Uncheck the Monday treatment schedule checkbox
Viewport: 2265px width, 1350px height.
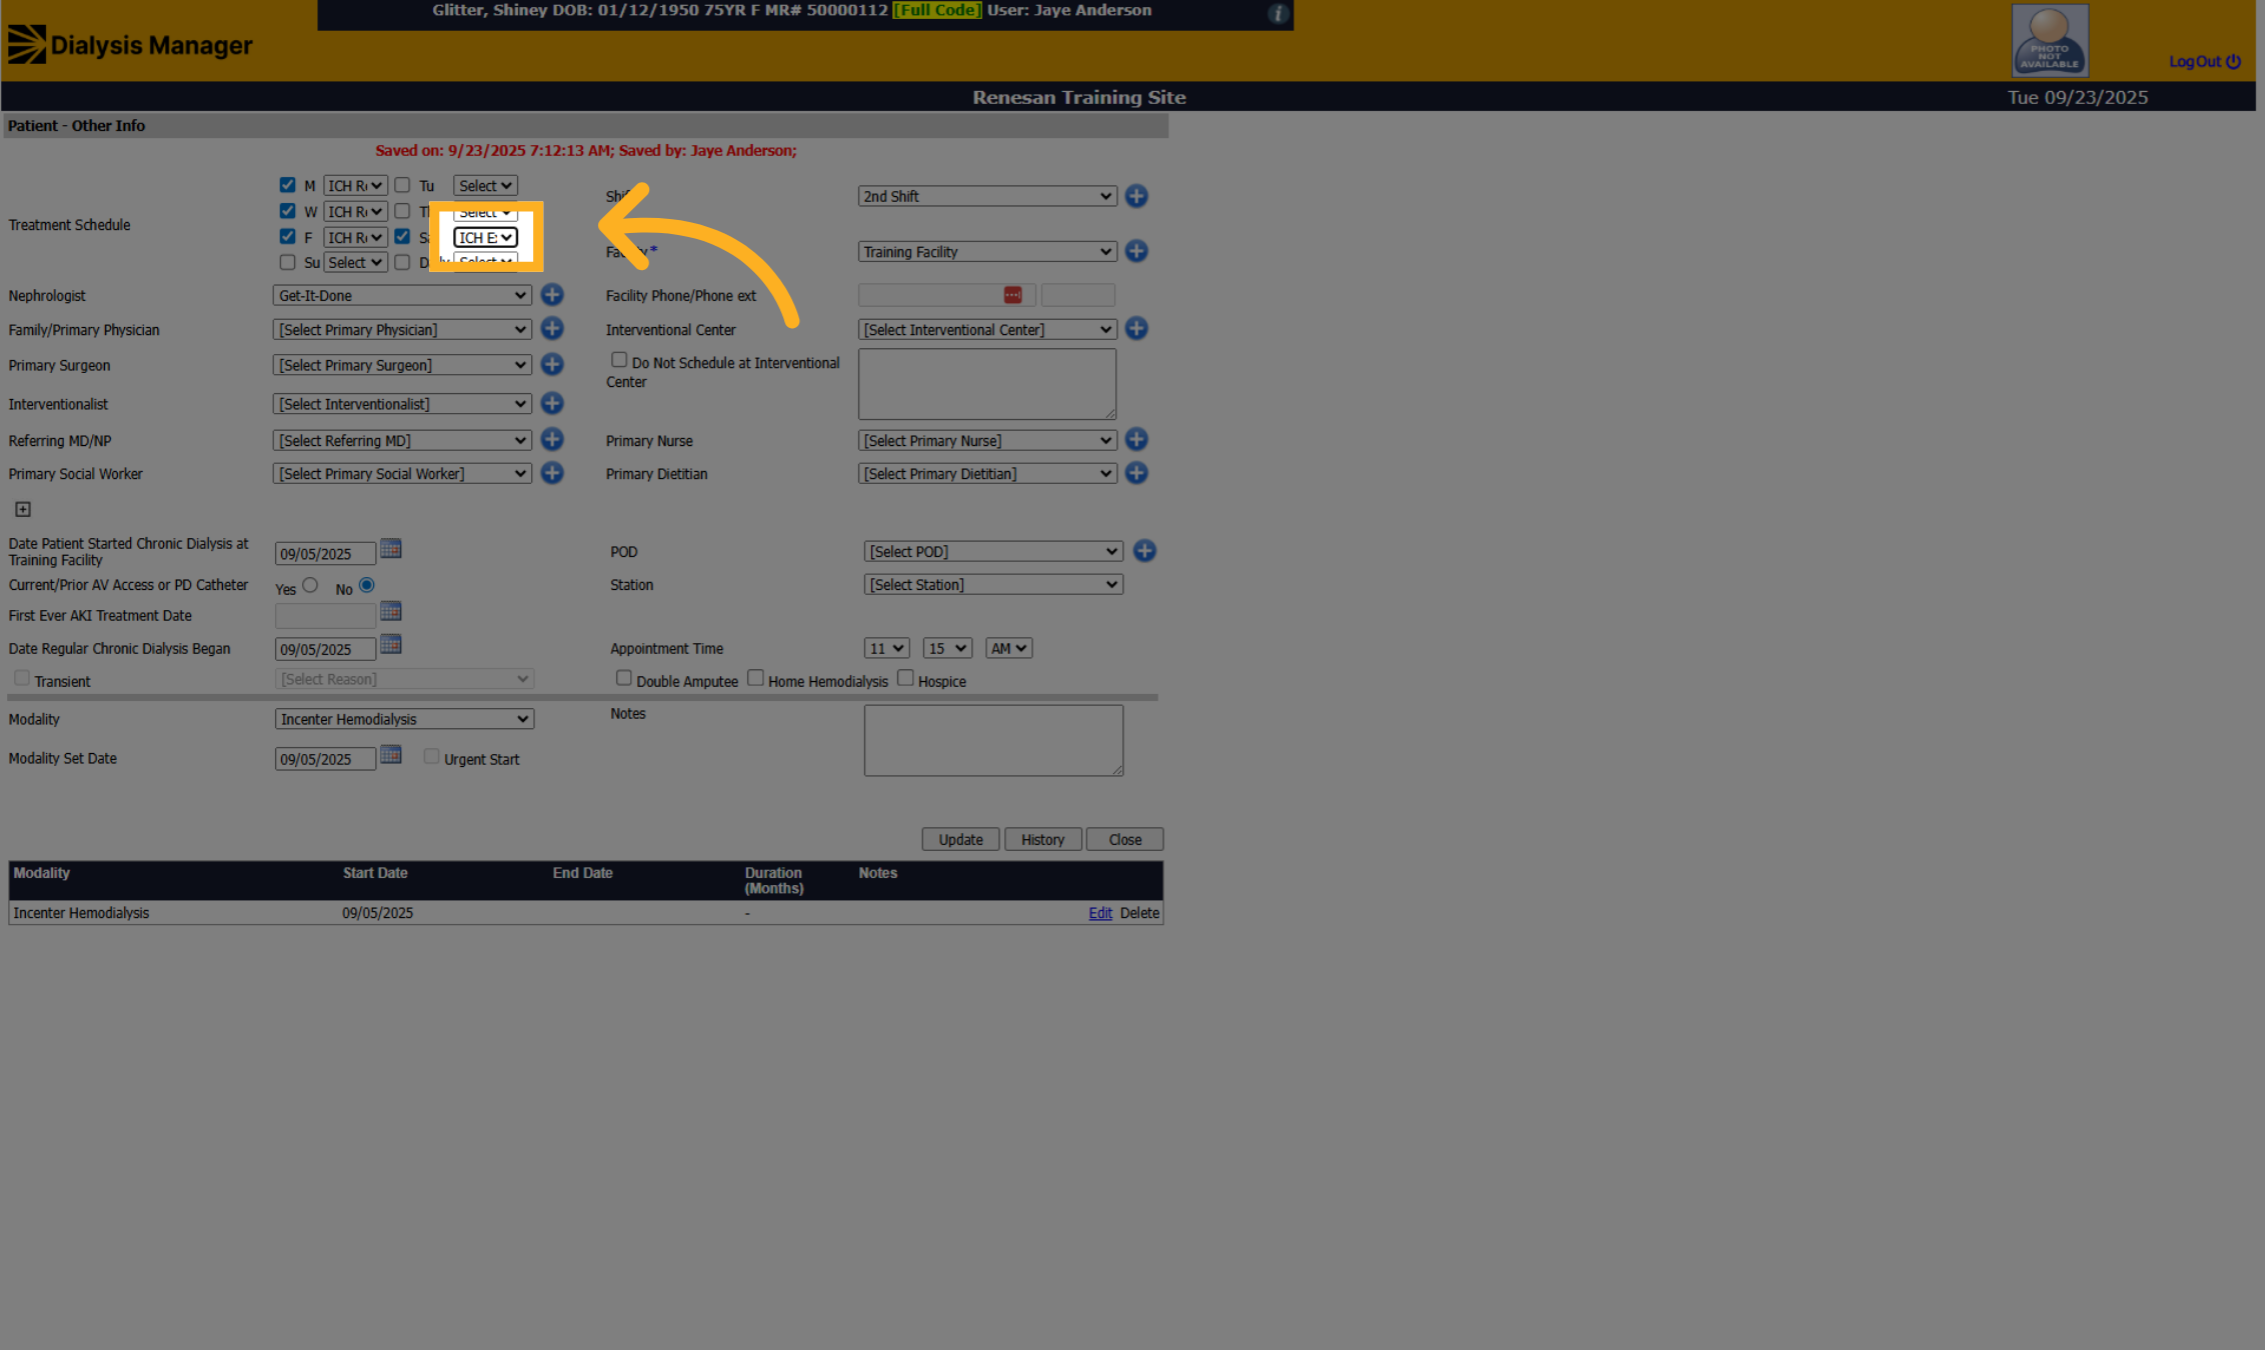pos(288,185)
